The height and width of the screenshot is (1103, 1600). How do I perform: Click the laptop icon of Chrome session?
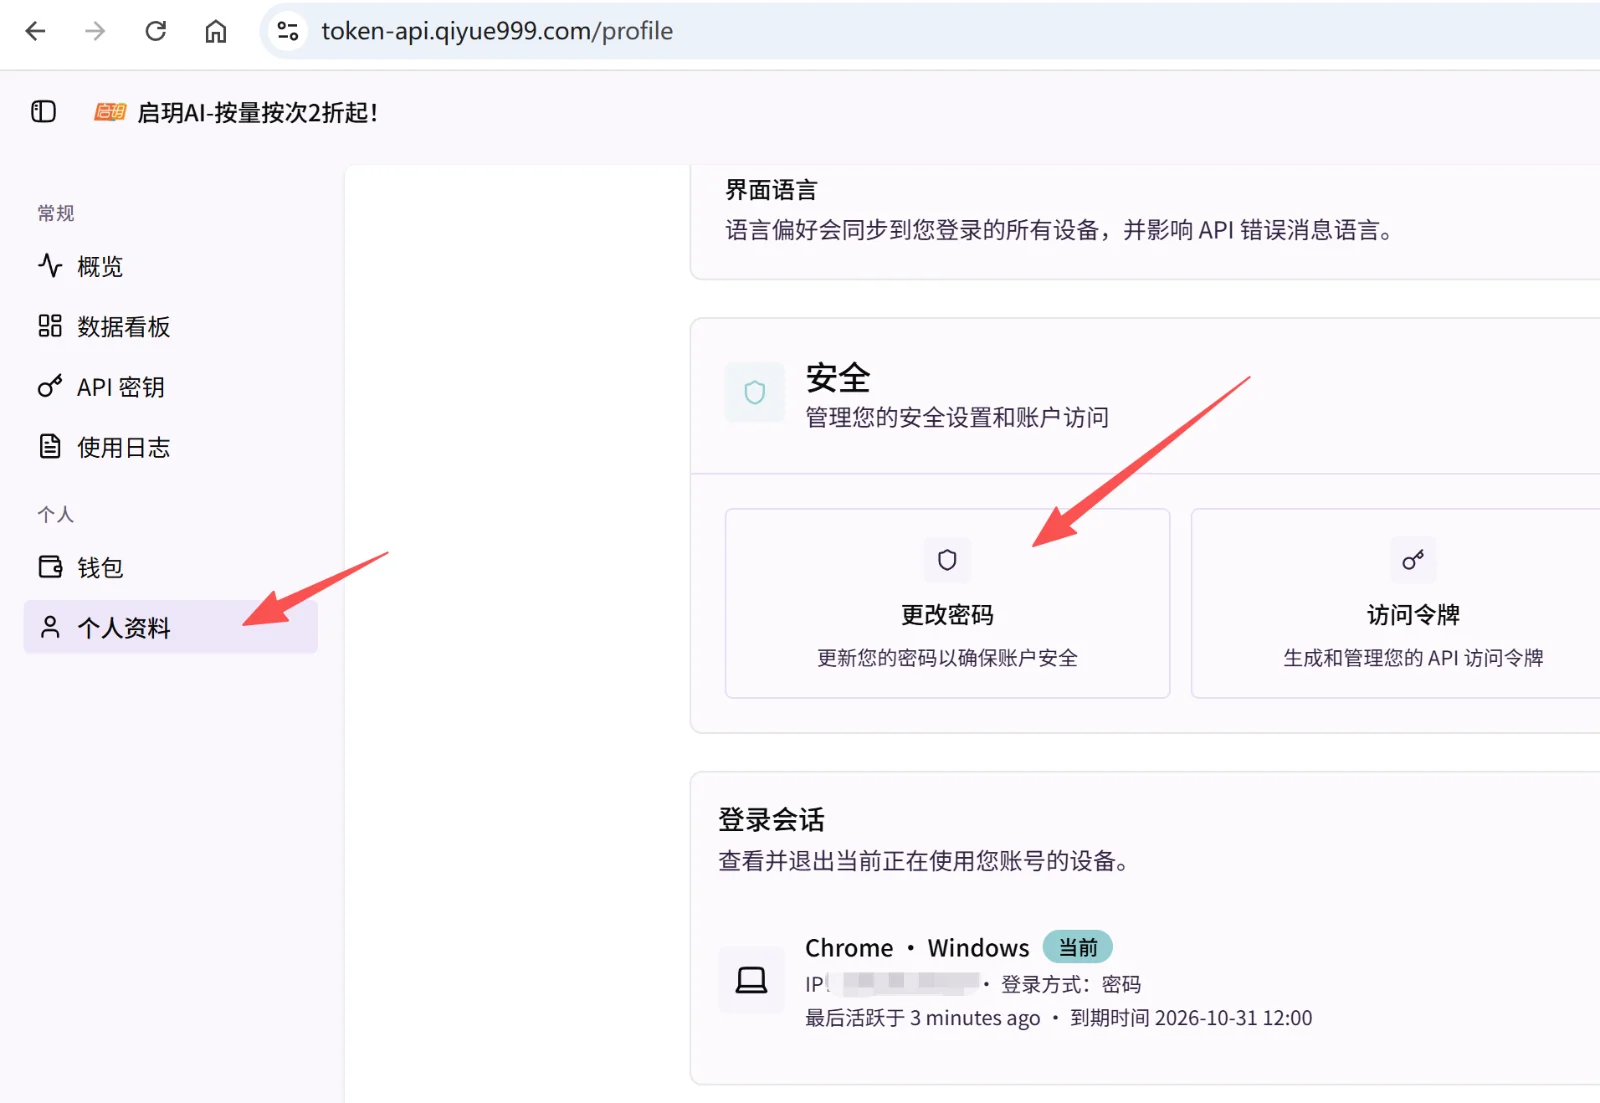pos(751,980)
